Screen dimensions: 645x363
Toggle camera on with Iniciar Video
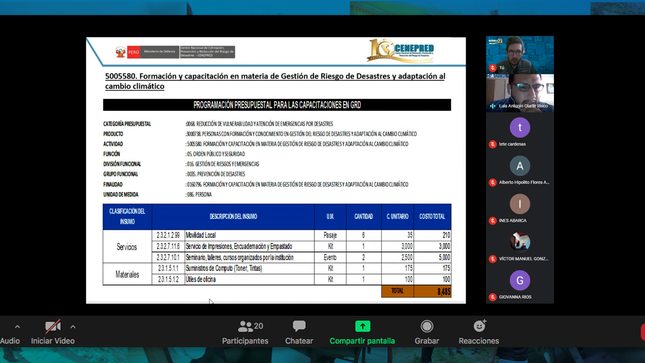pos(53,333)
